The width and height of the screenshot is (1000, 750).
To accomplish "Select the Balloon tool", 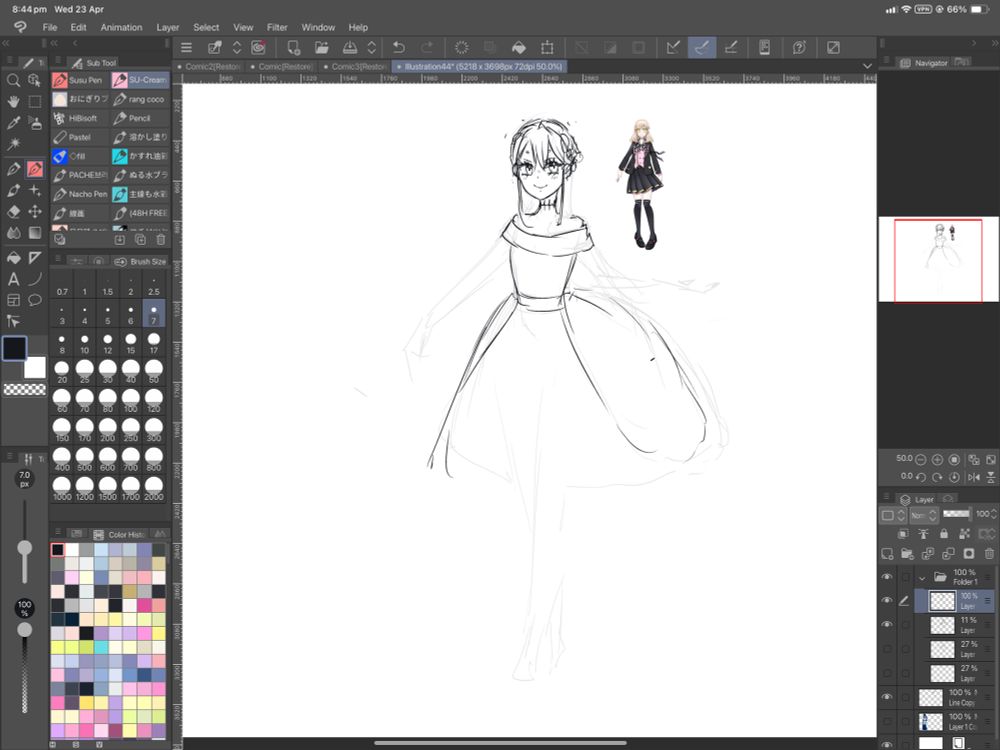I will [35, 300].
